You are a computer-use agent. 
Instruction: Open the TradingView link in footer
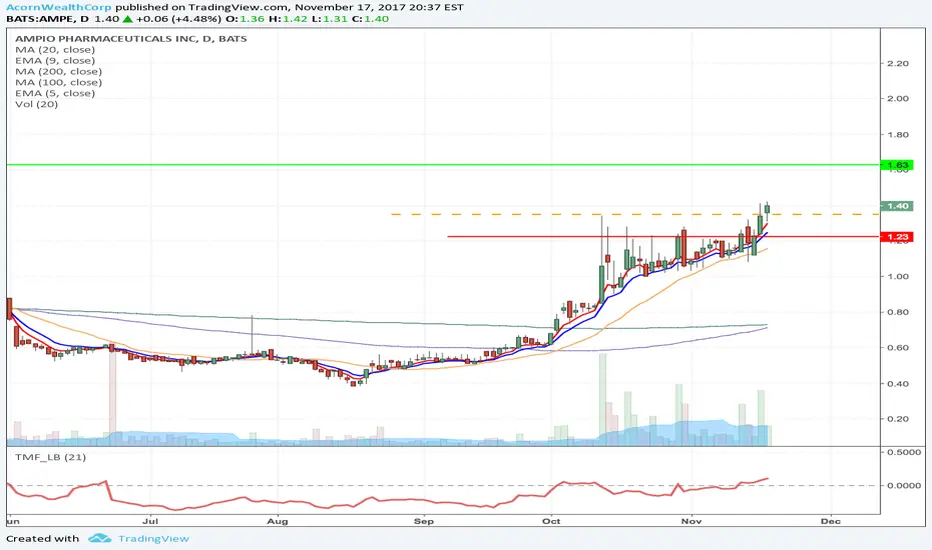pos(153,539)
